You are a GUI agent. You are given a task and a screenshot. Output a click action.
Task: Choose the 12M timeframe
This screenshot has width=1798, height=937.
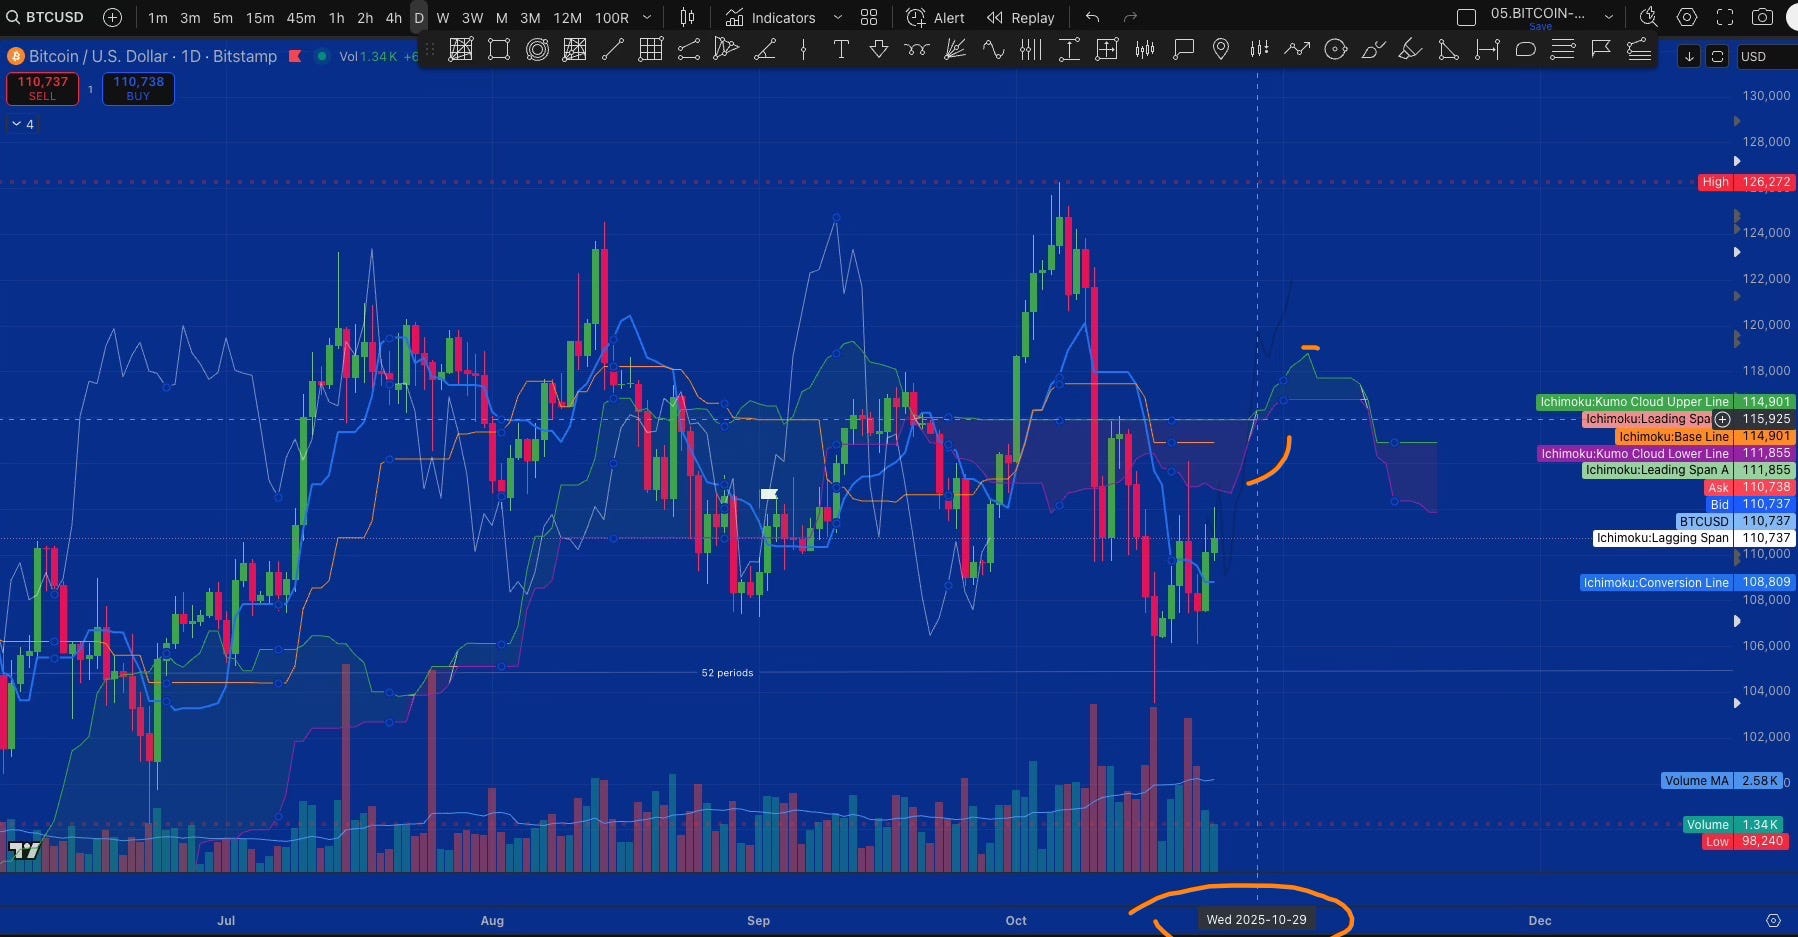click(567, 18)
